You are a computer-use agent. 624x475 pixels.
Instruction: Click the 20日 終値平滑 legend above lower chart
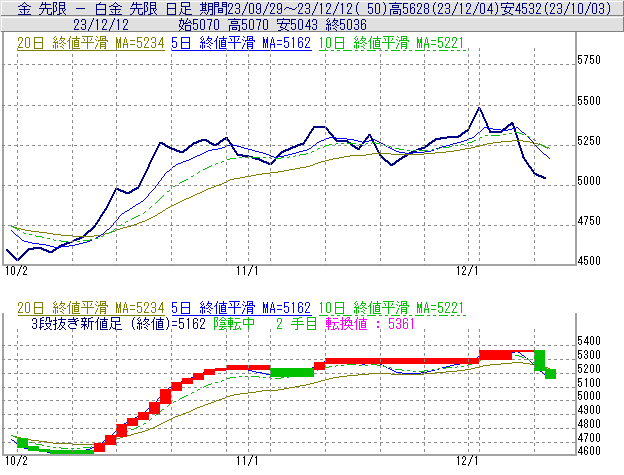(x=91, y=308)
